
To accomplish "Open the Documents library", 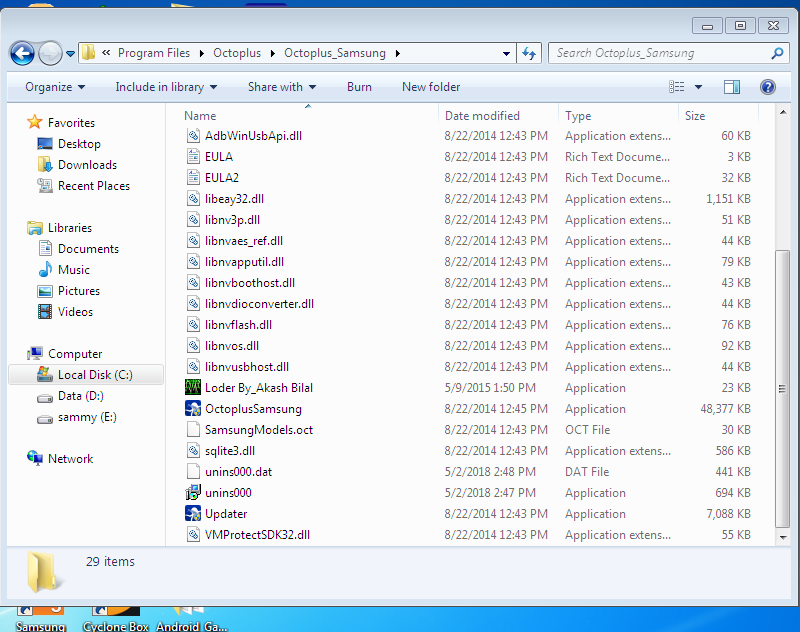I will coord(88,249).
